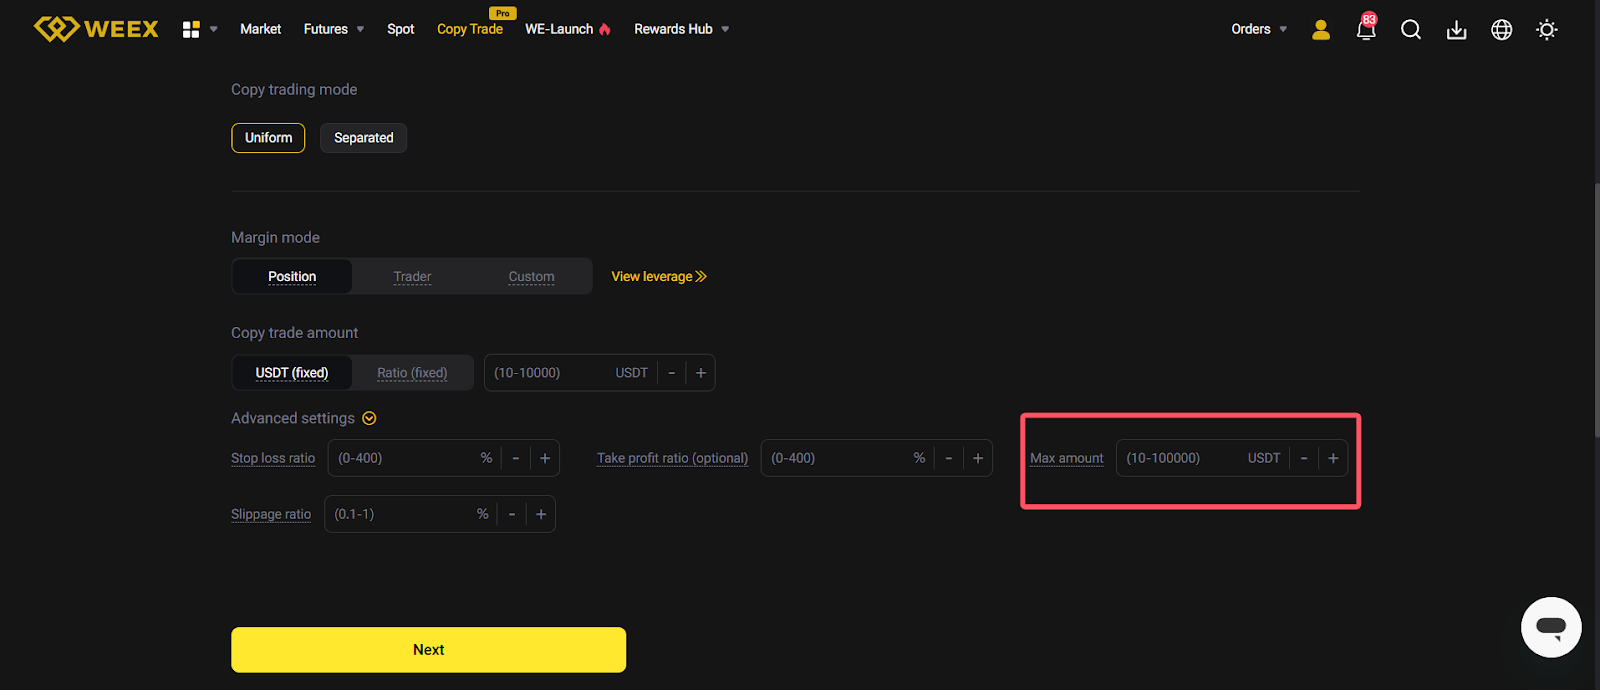
Task: Expand the Rewards Hub dropdown
Action: point(681,29)
